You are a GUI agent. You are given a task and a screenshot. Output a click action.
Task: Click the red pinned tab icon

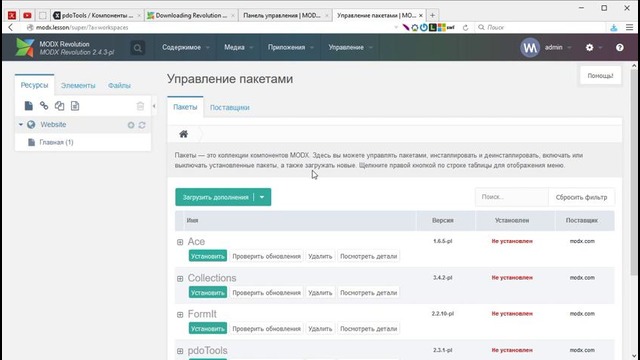(12, 16)
